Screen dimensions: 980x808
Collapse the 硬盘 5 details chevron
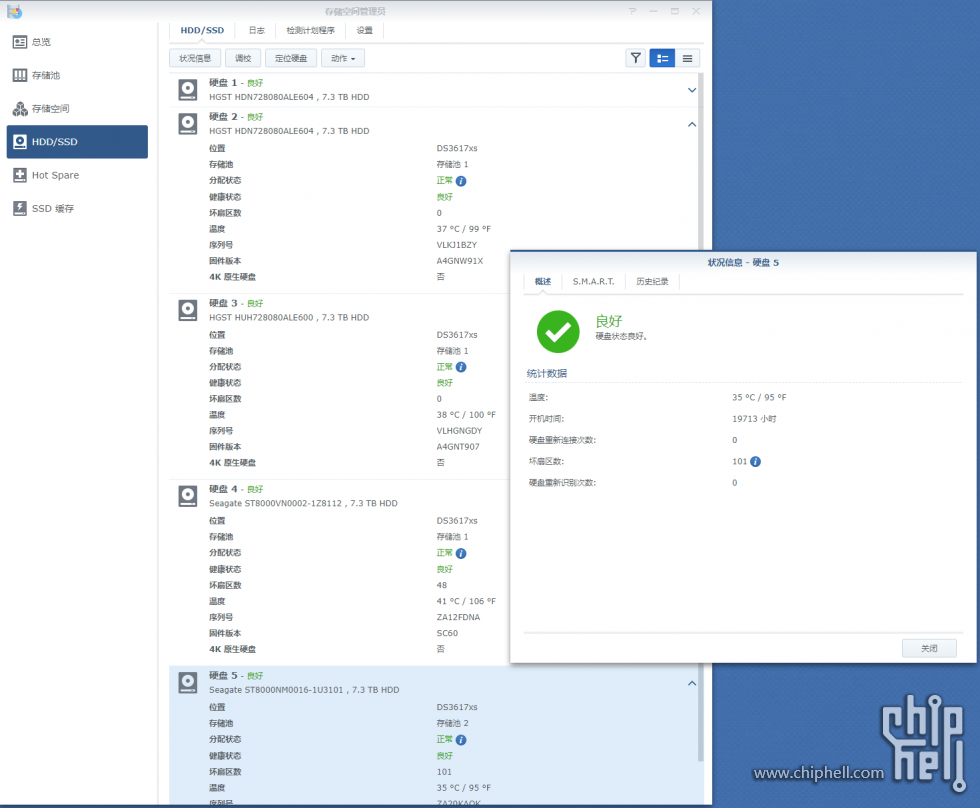(x=692, y=683)
